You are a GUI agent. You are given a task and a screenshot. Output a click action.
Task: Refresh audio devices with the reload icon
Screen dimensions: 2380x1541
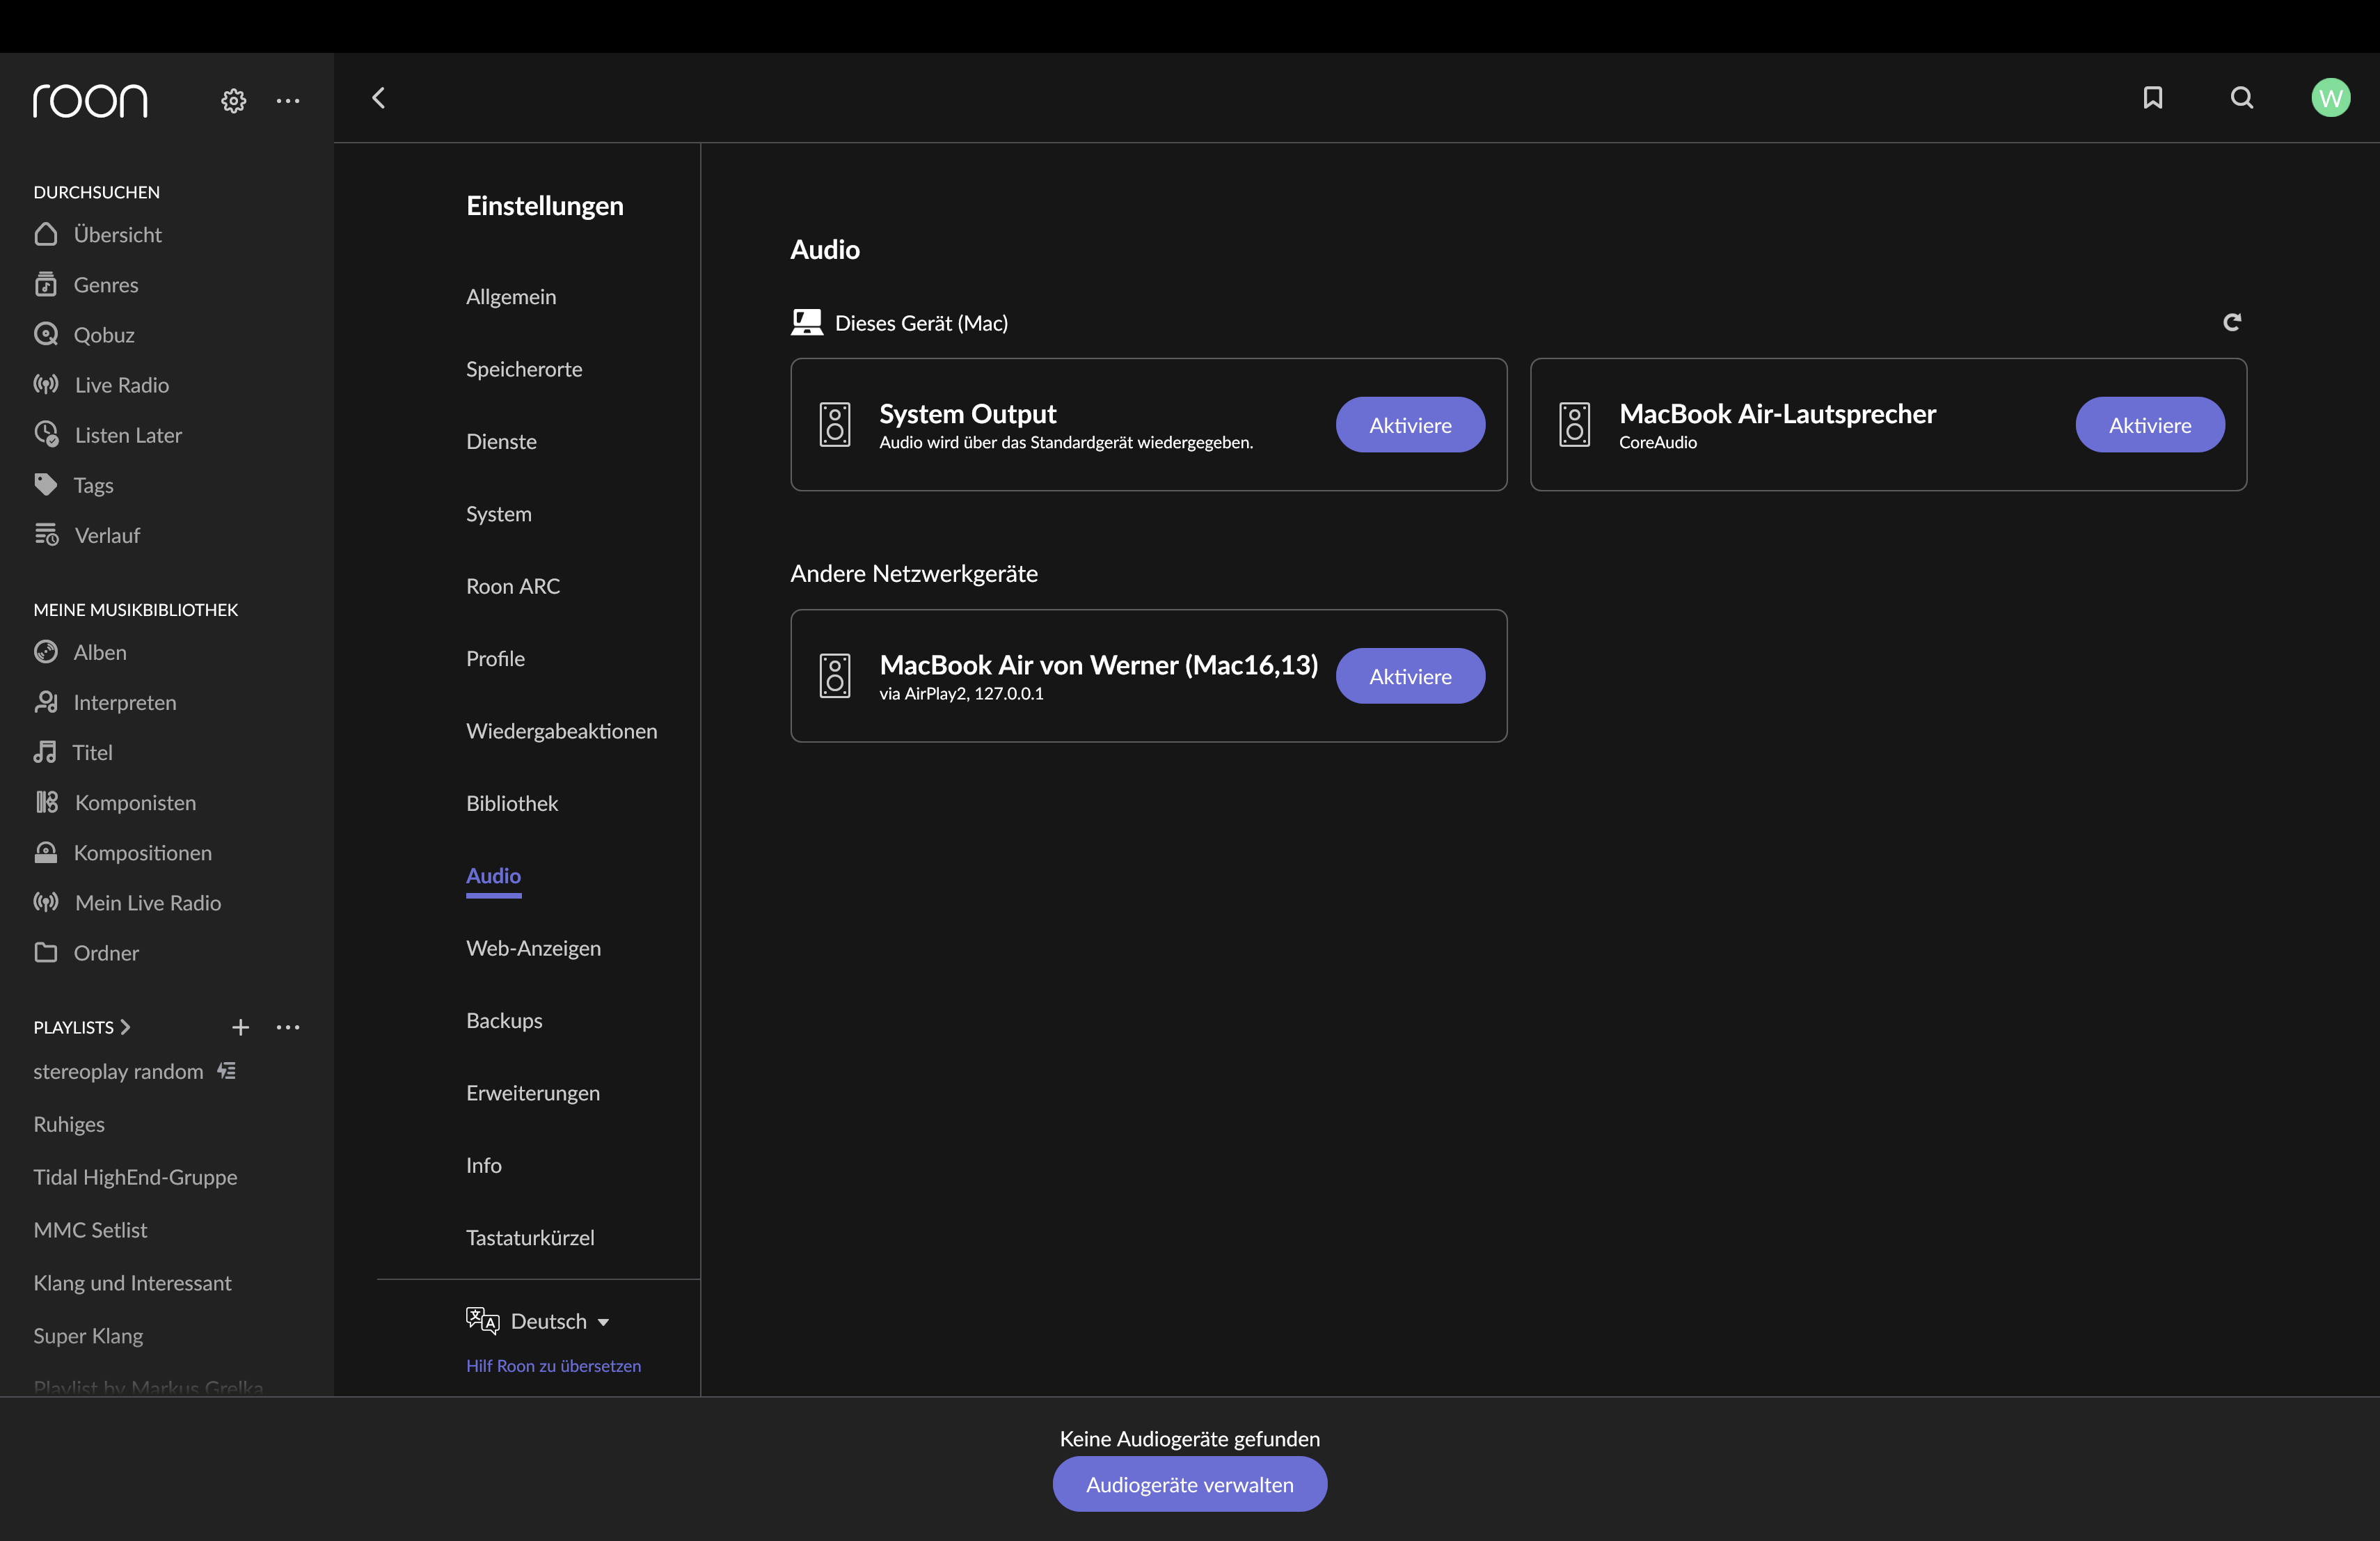[x=2231, y=322]
